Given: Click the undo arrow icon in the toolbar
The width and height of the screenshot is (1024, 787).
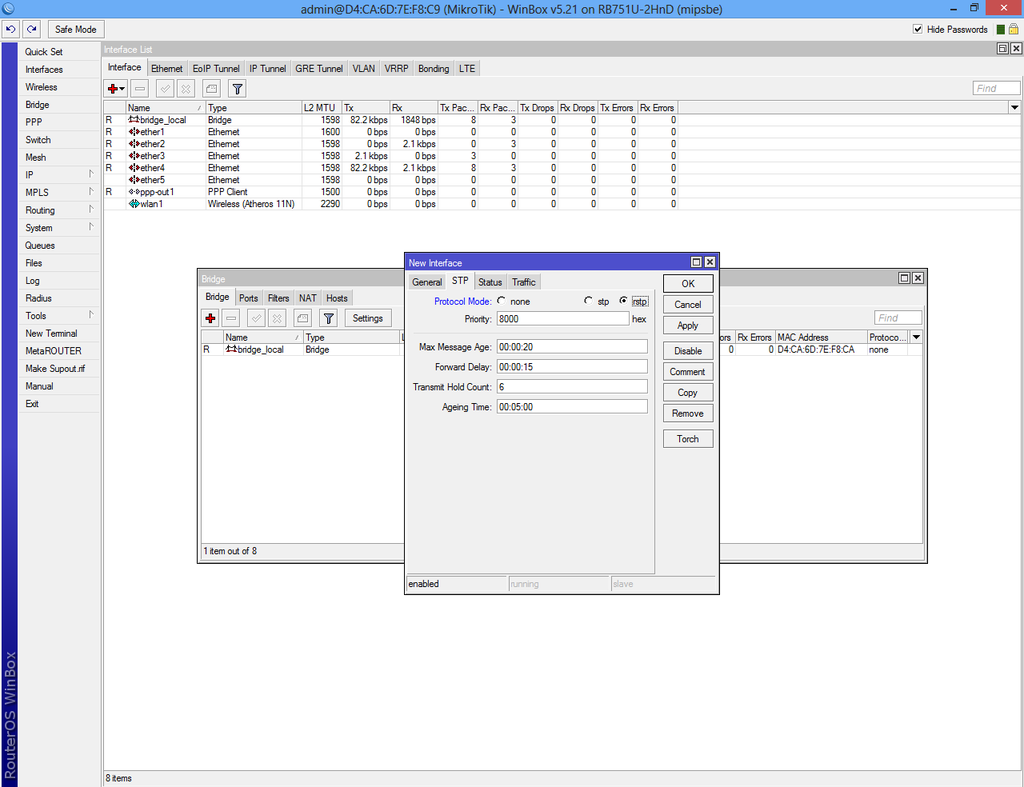Looking at the screenshot, I should coord(11,28).
